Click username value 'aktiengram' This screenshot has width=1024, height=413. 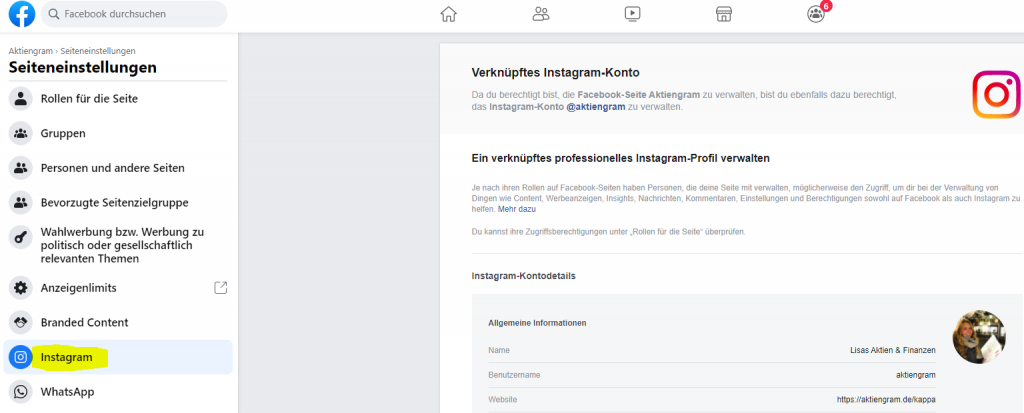point(916,374)
